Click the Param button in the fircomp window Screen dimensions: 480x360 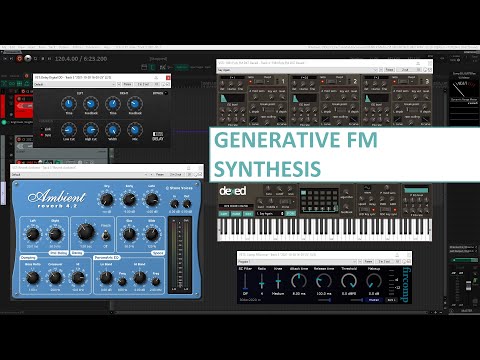pos(368,262)
